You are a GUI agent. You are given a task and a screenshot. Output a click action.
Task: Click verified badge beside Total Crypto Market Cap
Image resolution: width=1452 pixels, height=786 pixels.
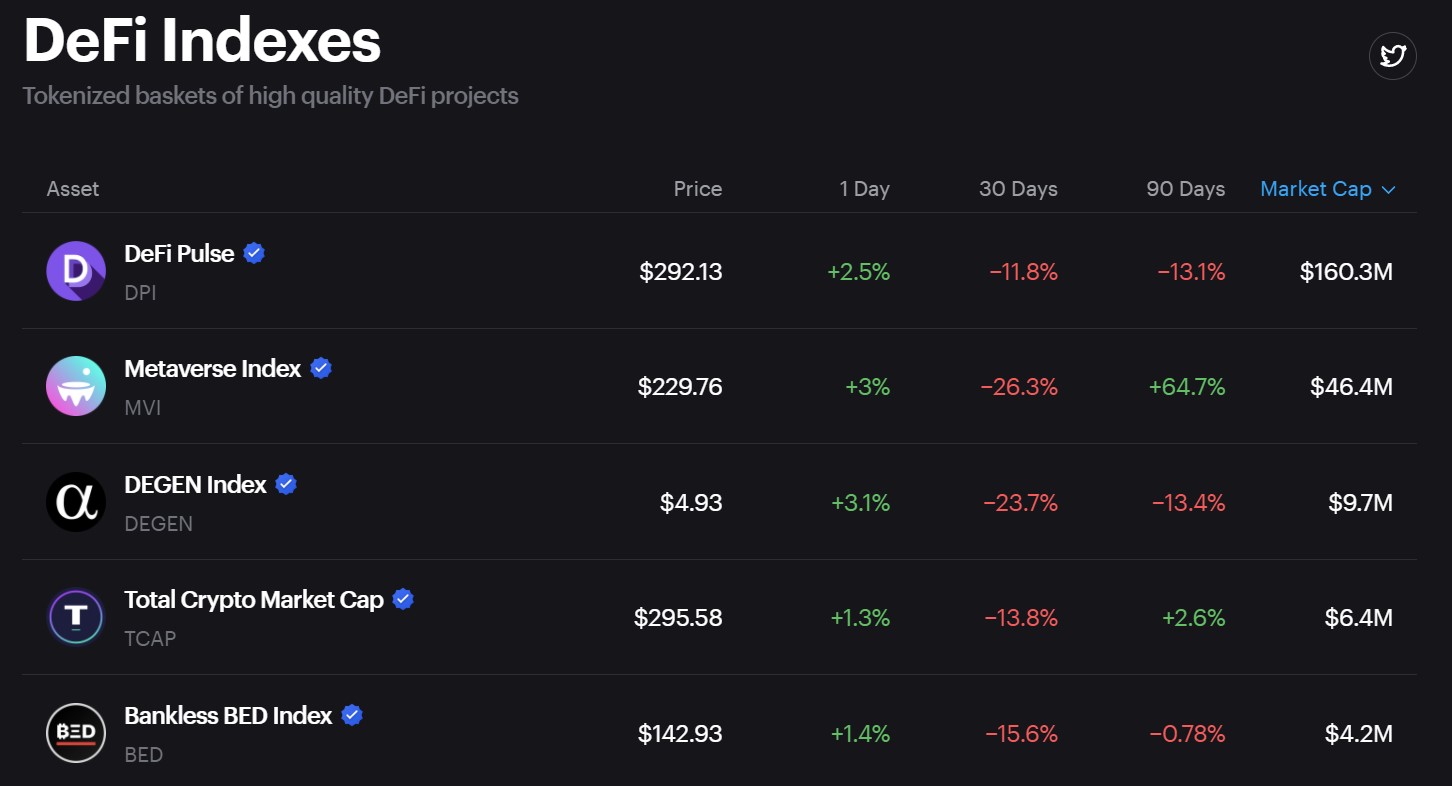click(403, 600)
